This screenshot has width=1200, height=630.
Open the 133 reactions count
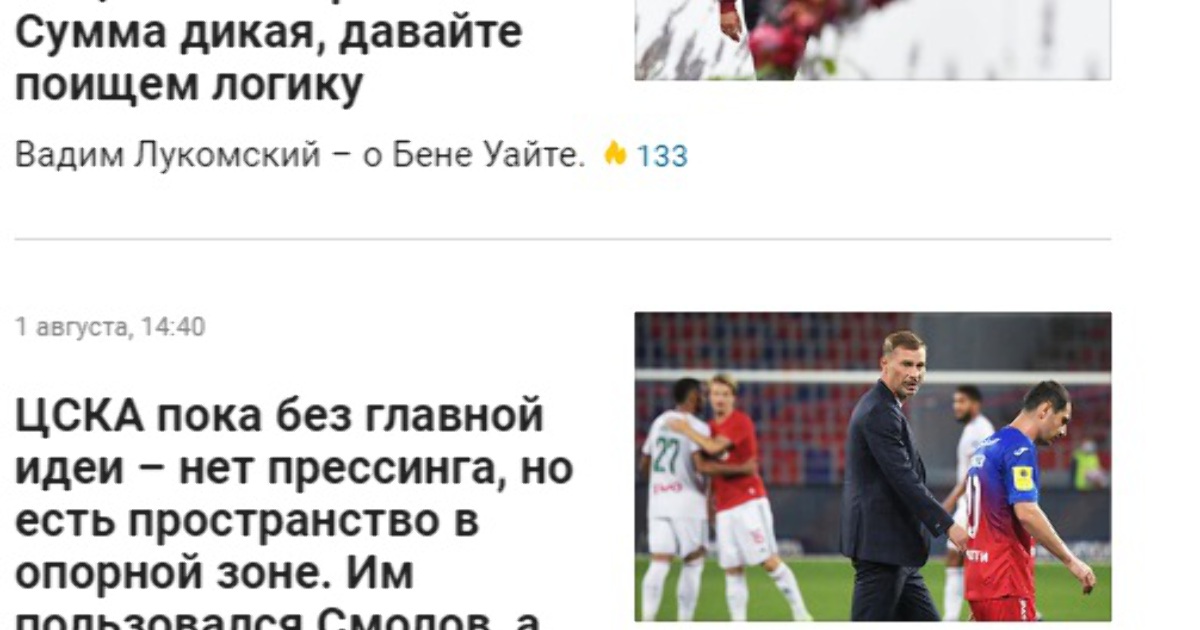click(x=662, y=156)
